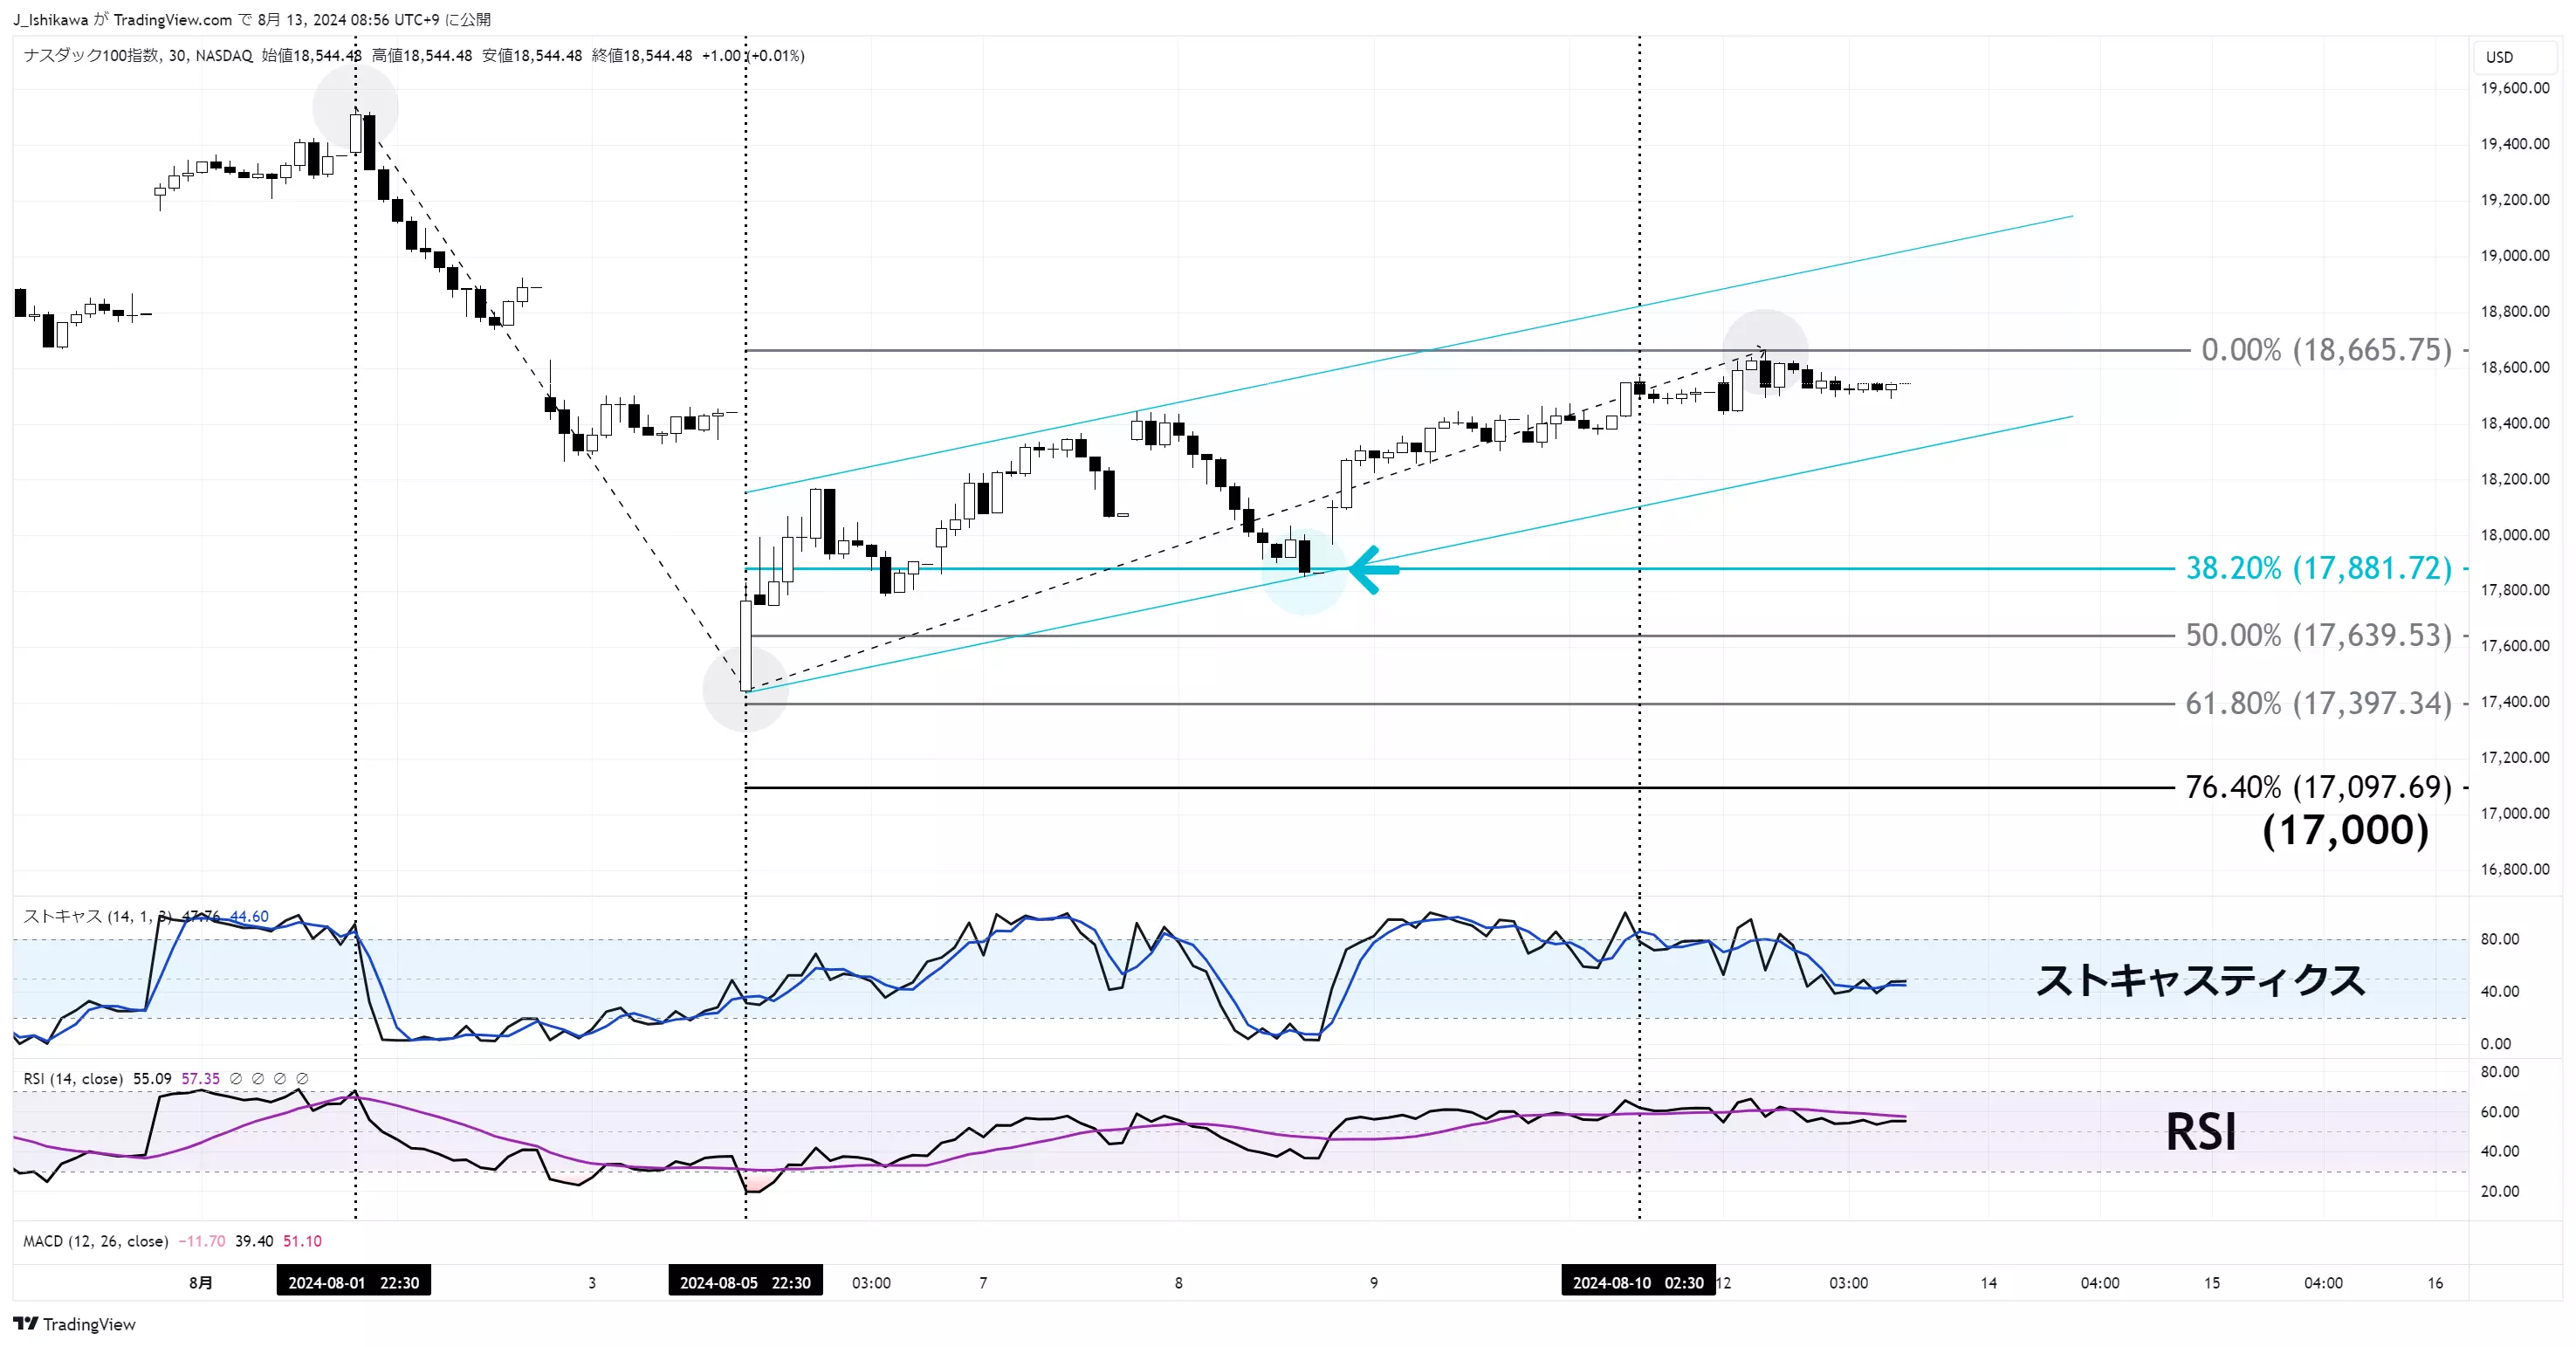
Task: Click the 19,600.00 price axis label
Action: 2515,88
